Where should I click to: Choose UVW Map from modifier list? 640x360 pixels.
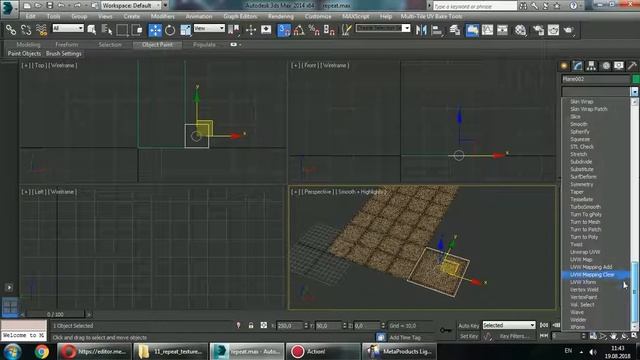(581, 260)
